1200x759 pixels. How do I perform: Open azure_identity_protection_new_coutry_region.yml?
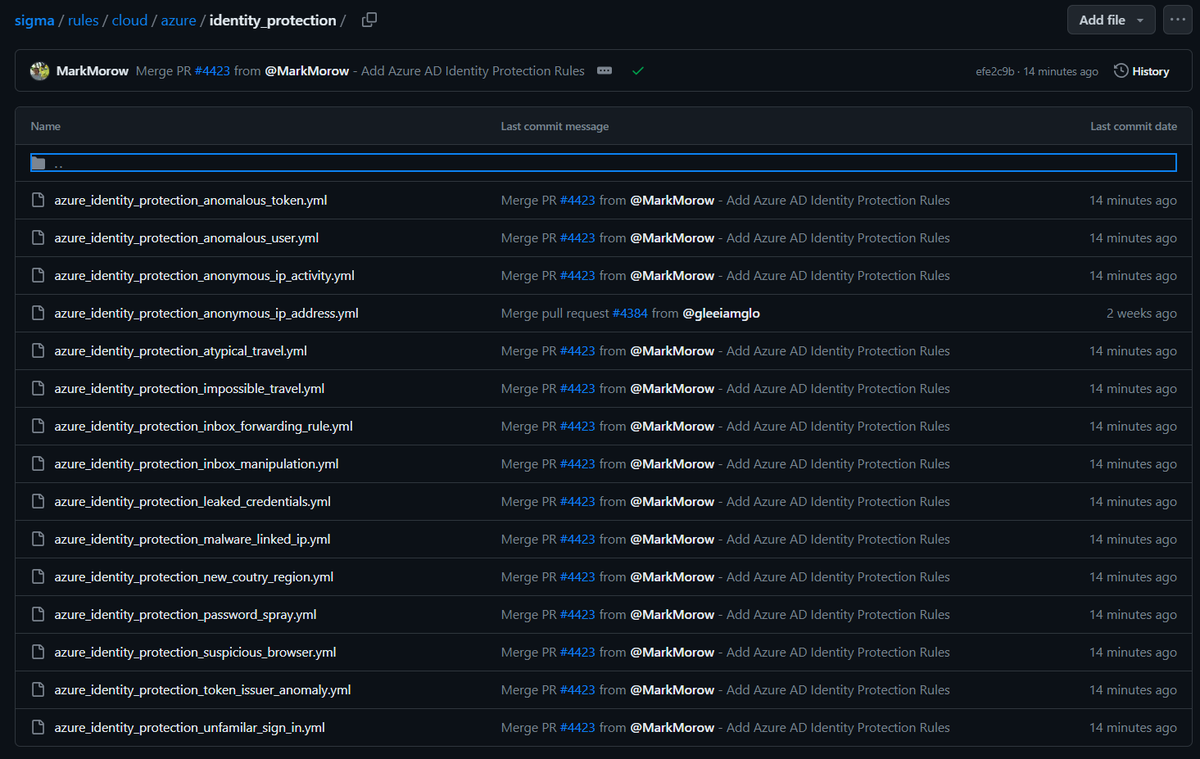coord(194,577)
